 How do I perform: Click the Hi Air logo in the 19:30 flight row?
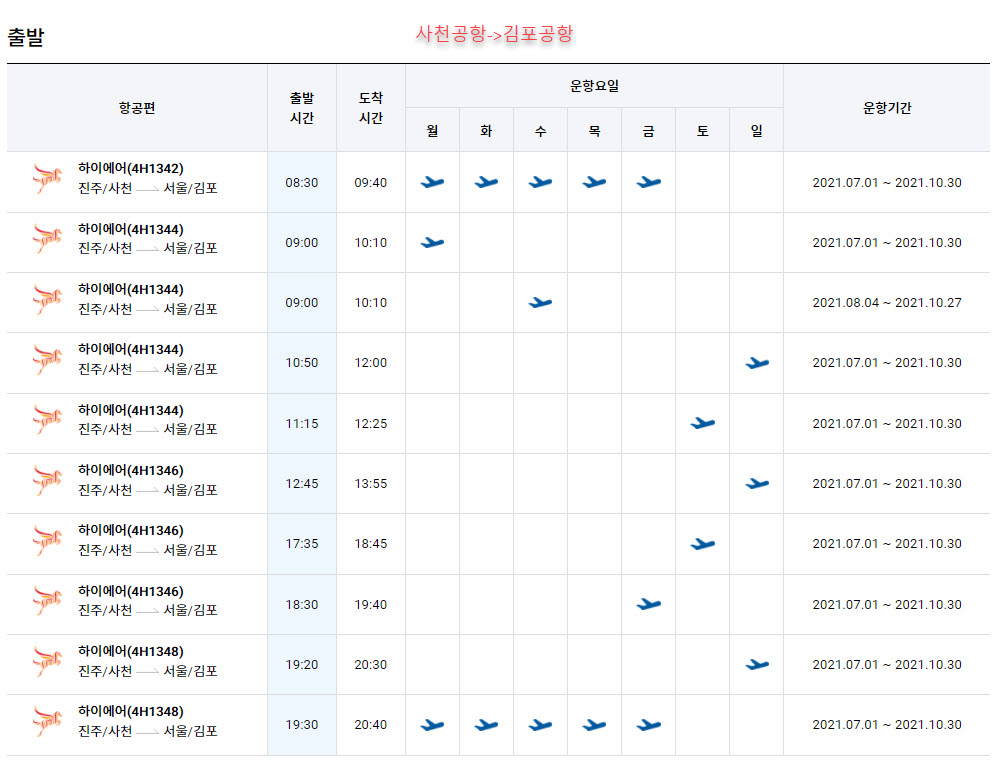[x=47, y=721]
